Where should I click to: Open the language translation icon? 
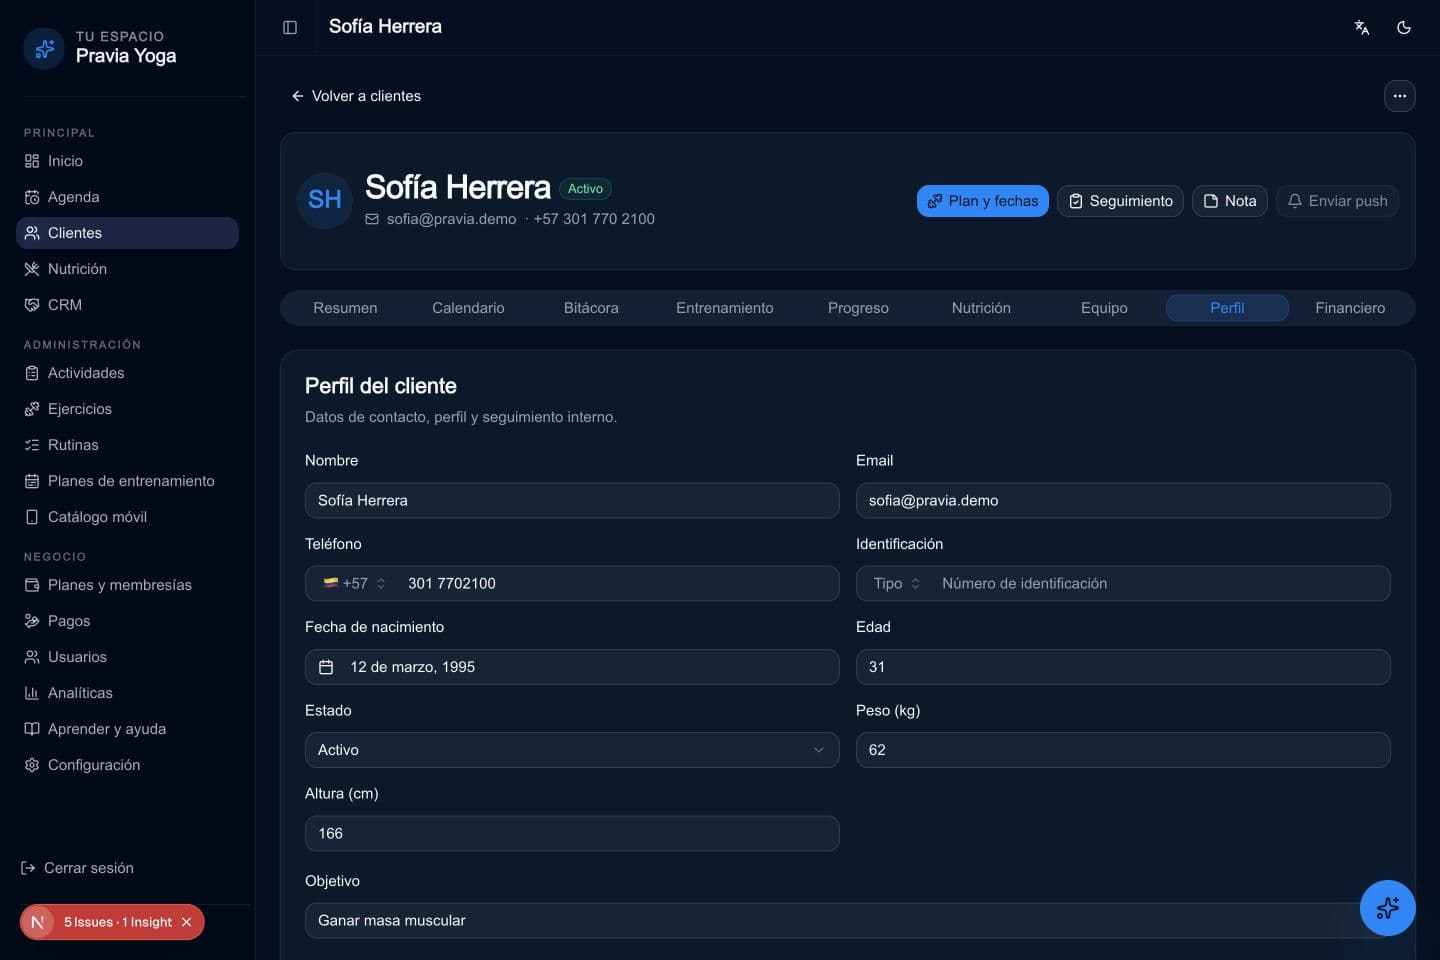click(x=1362, y=27)
